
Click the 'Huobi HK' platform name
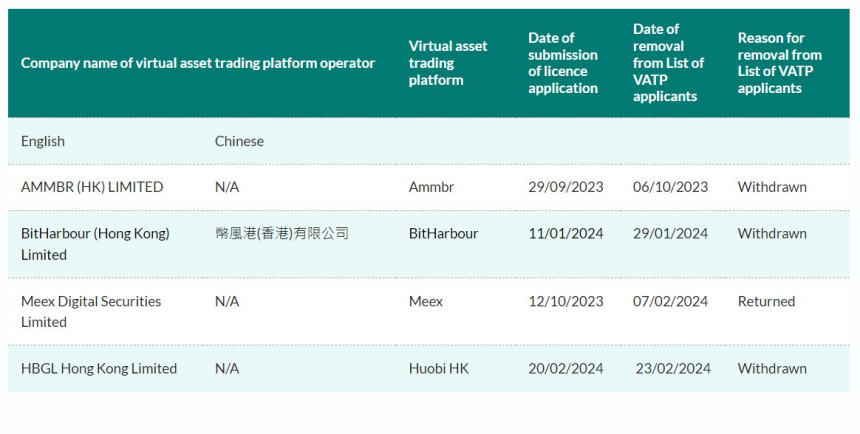point(438,368)
